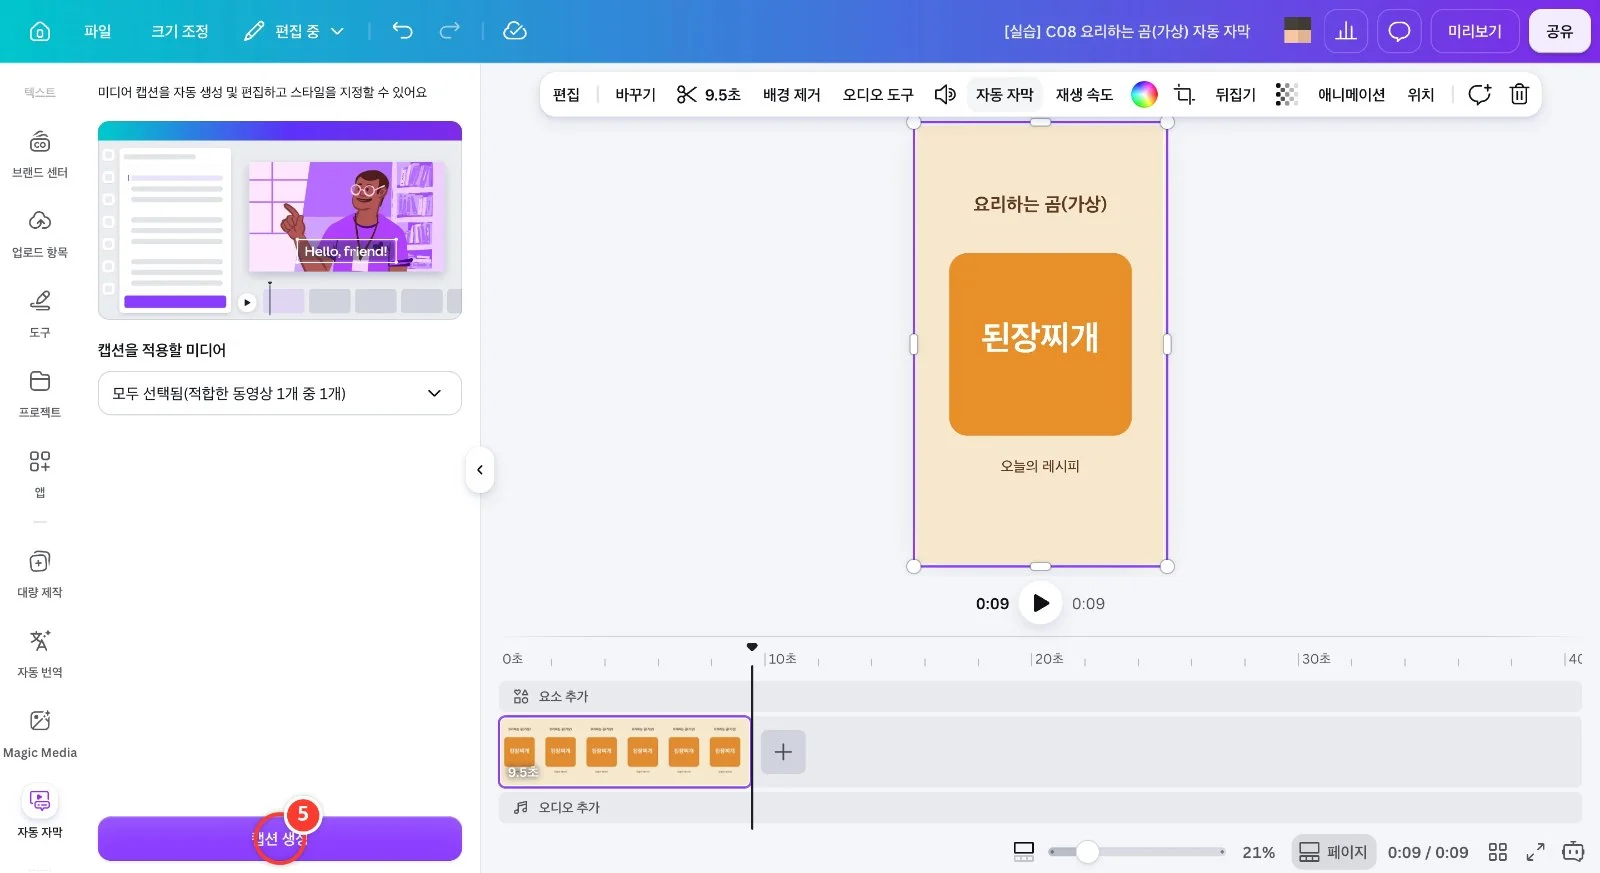Click 편집 in the video toolbar
This screenshot has height=873, width=1600.
(566, 94)
